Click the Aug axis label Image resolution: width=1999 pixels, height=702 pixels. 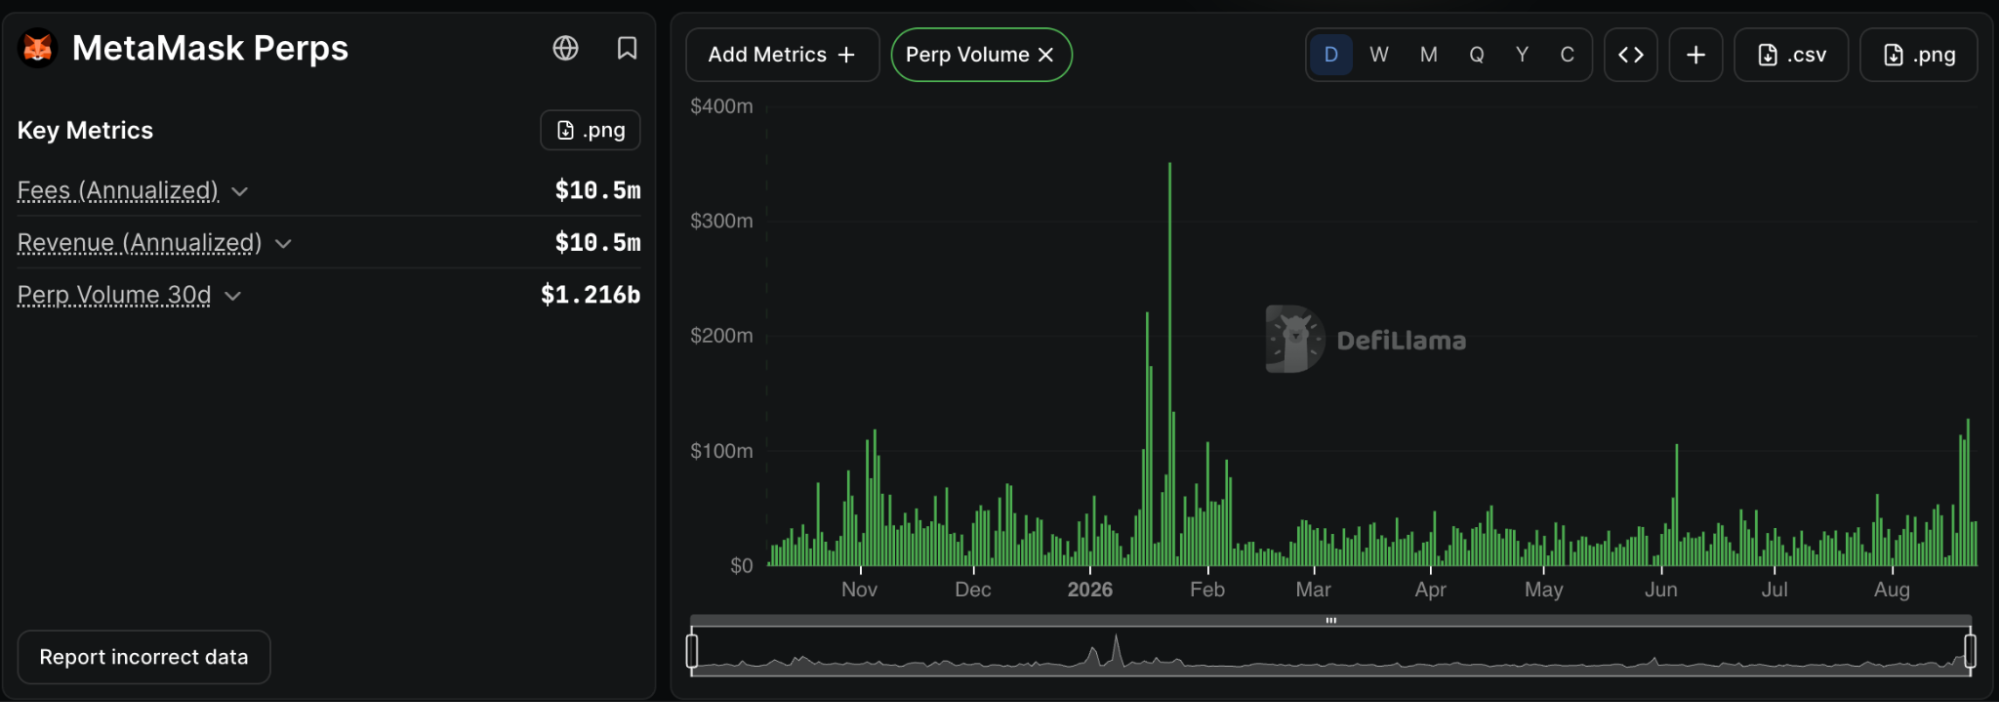tap(1892, 589)
